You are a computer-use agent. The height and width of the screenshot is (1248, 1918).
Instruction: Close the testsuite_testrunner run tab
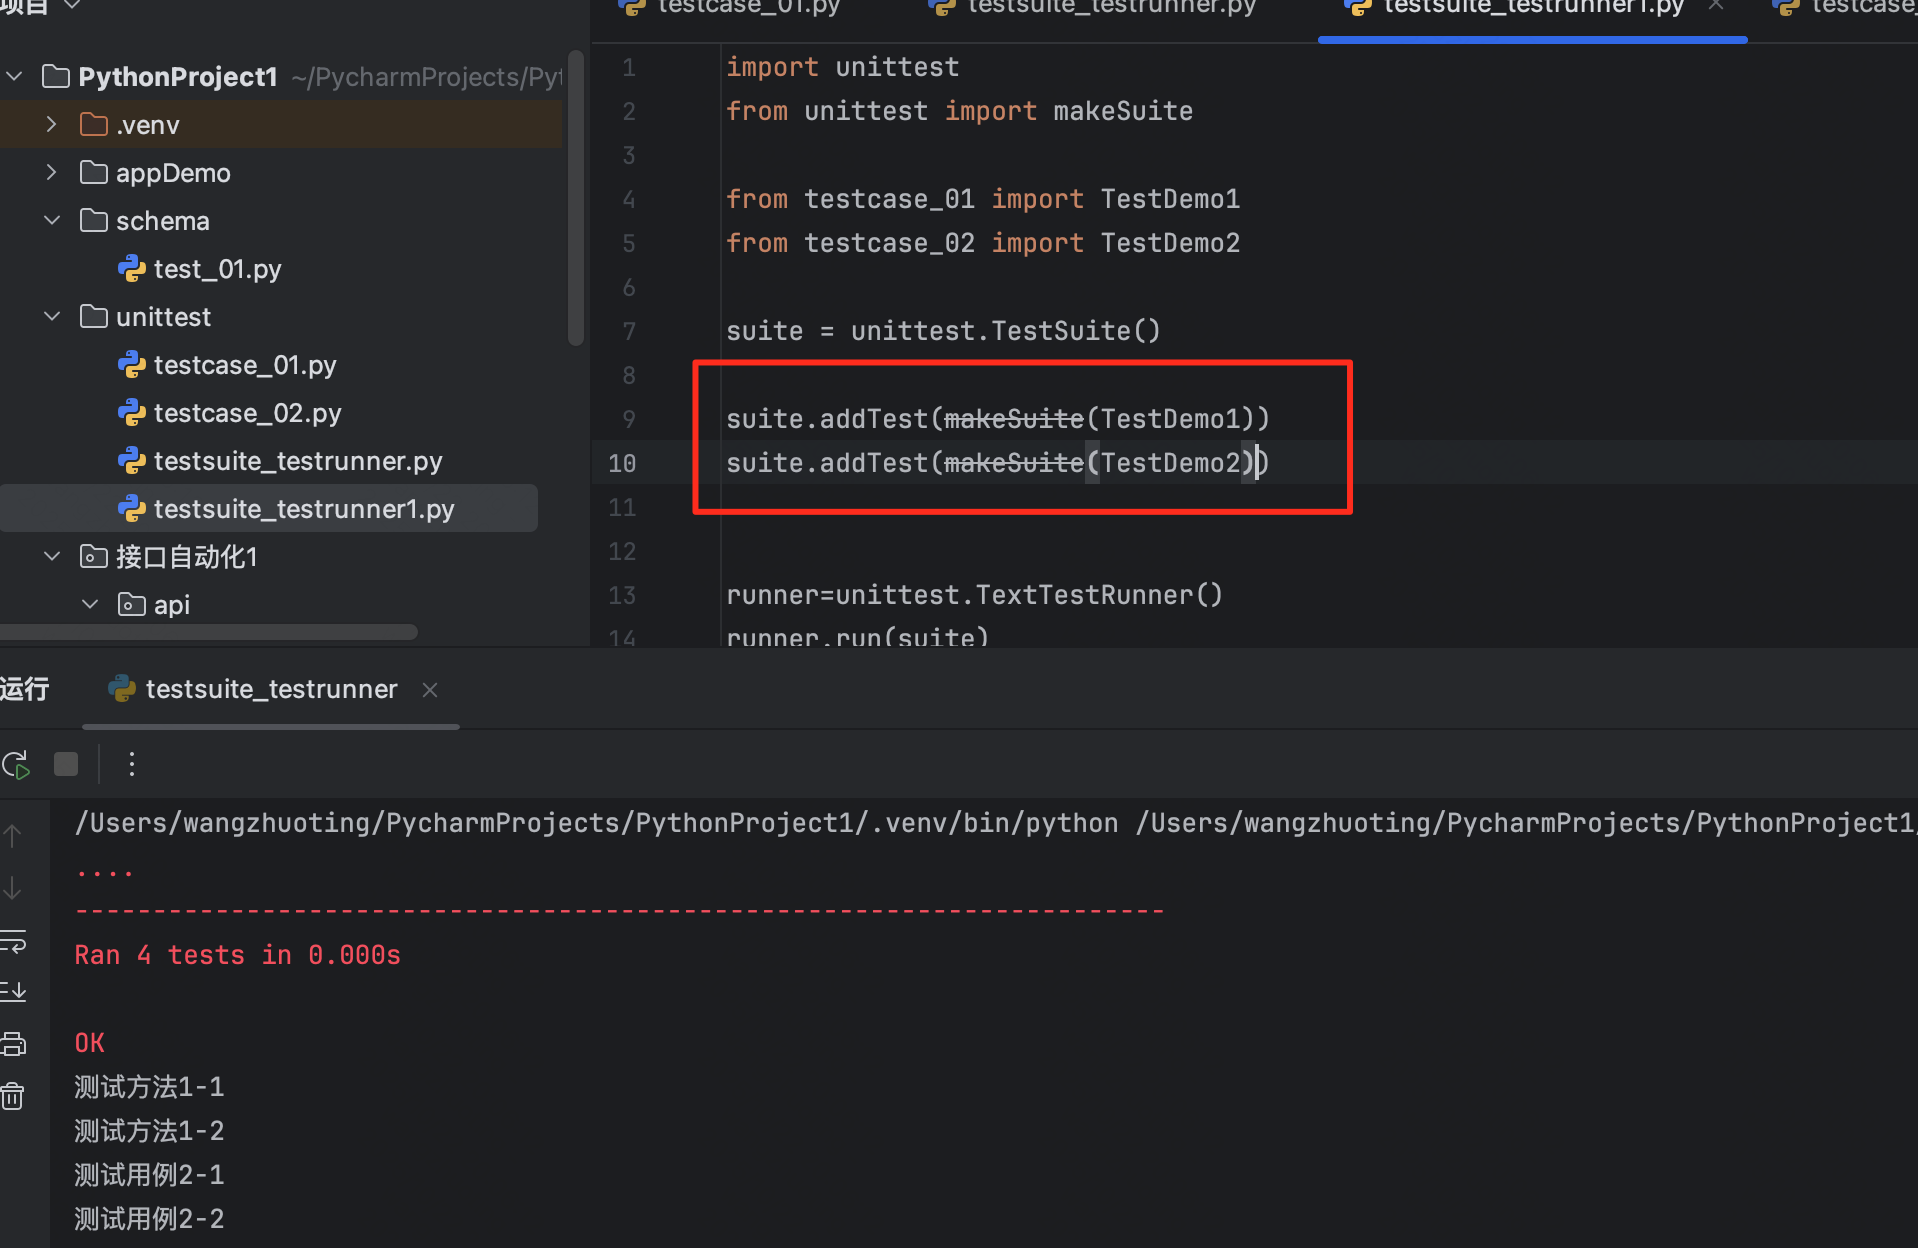click(430, 690)
